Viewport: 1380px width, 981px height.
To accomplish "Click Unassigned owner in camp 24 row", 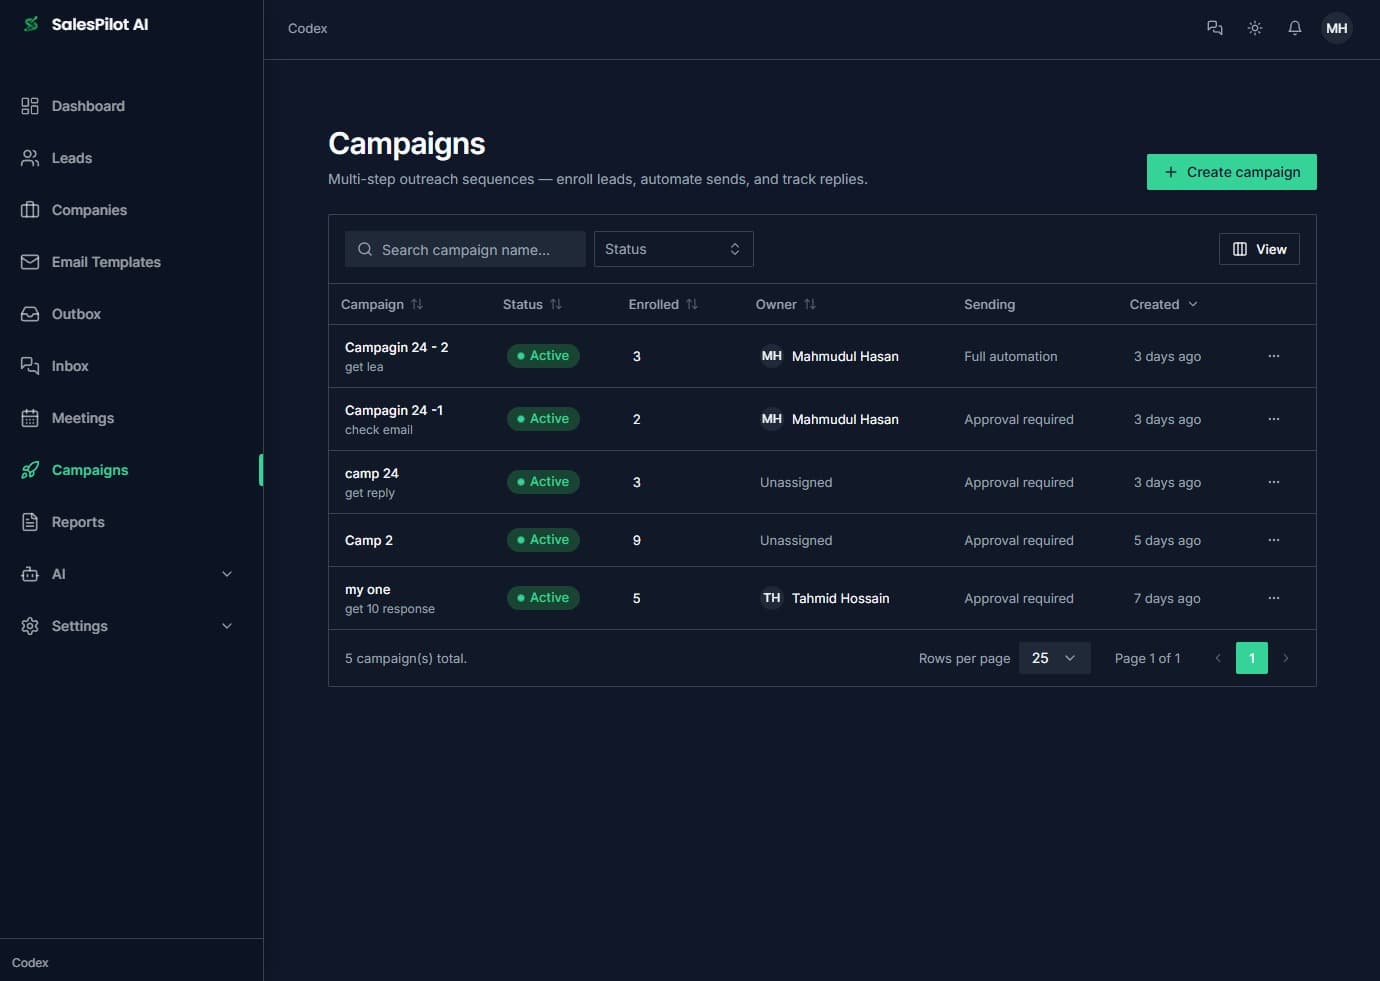I will (x=796, y=482).
